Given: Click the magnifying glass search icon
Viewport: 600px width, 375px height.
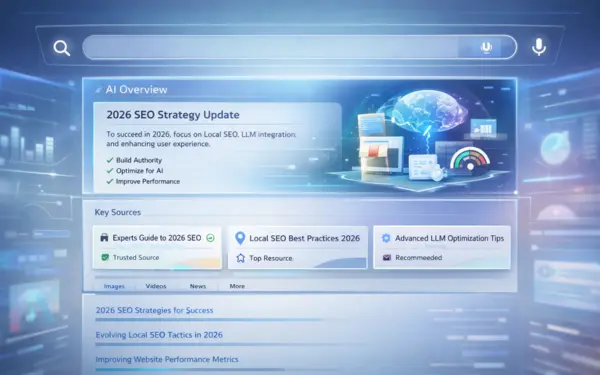Looking at the screenshot, I should (x=62, y=48).
